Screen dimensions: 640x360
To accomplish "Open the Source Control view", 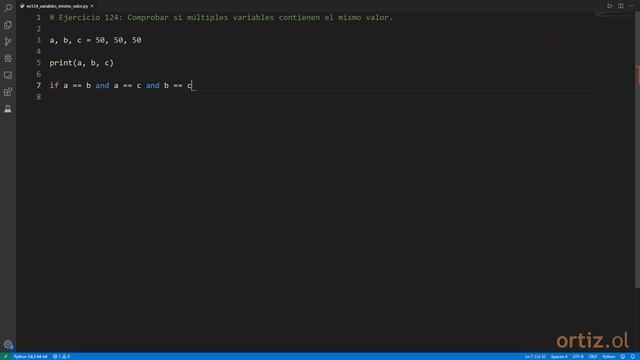I will 8,42.
